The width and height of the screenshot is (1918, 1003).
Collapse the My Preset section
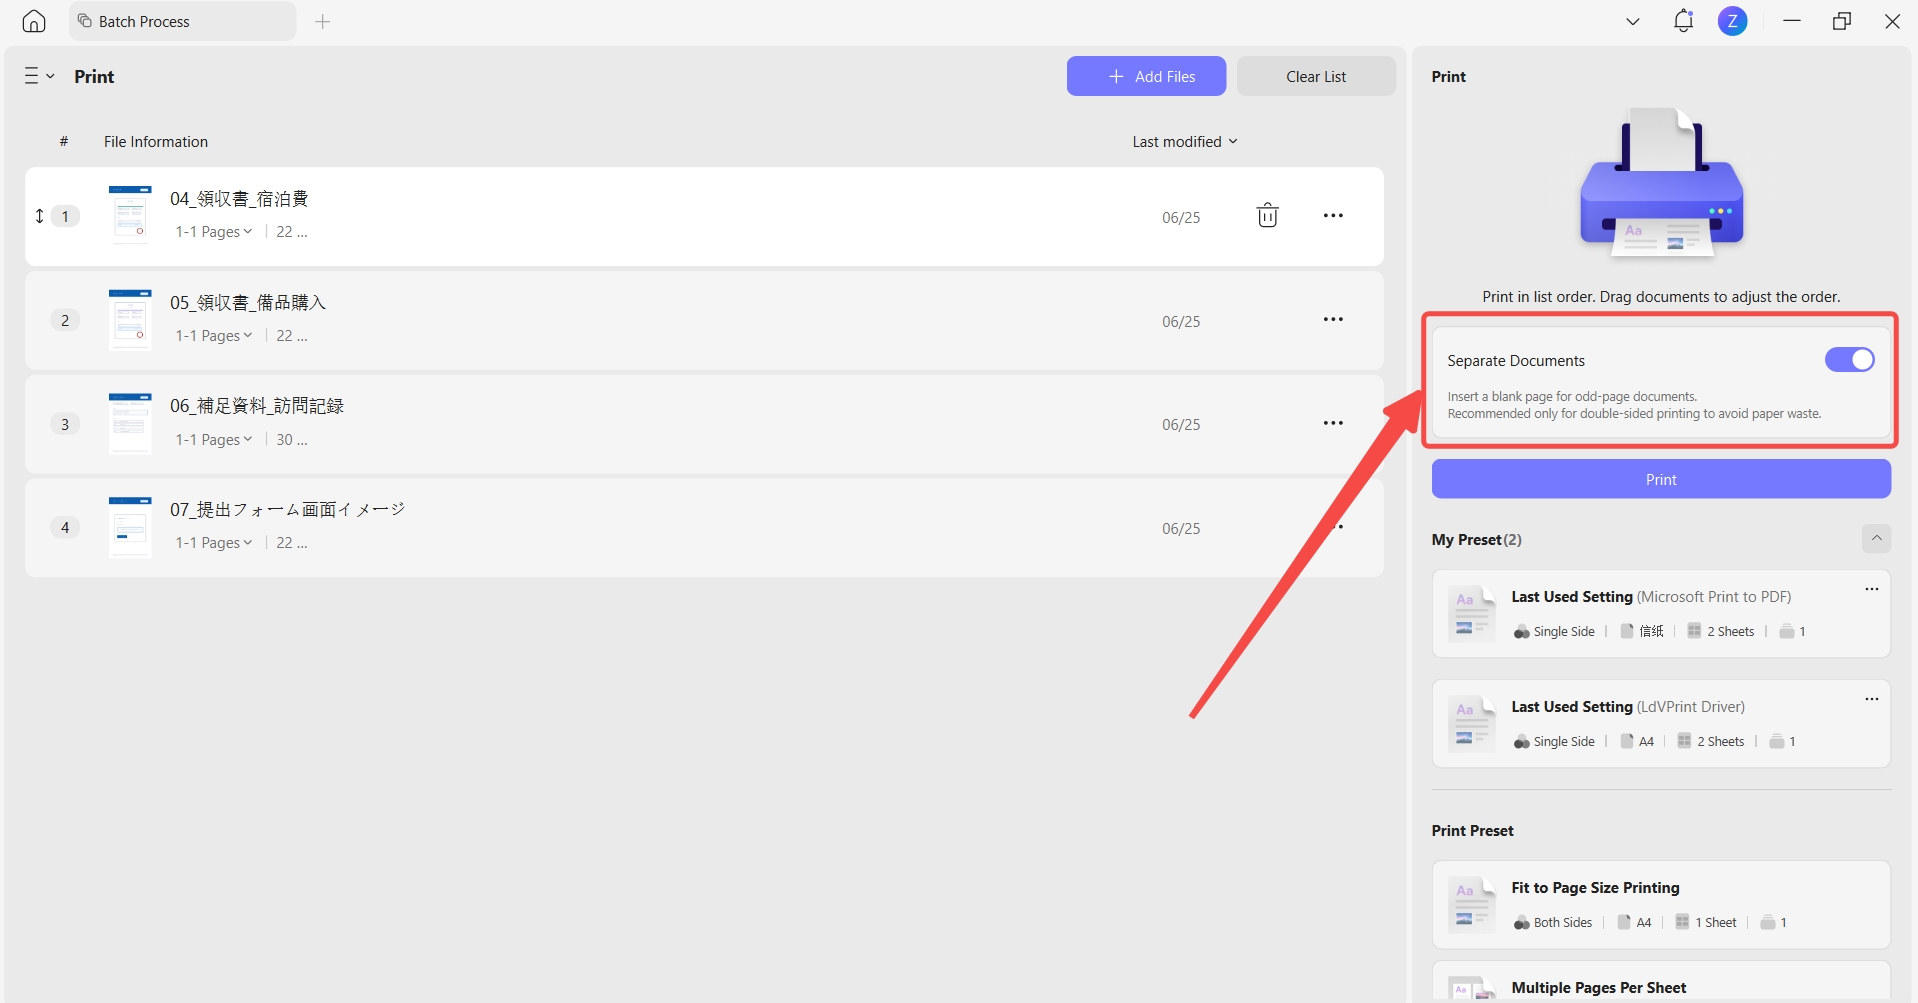pos(1876,539)
